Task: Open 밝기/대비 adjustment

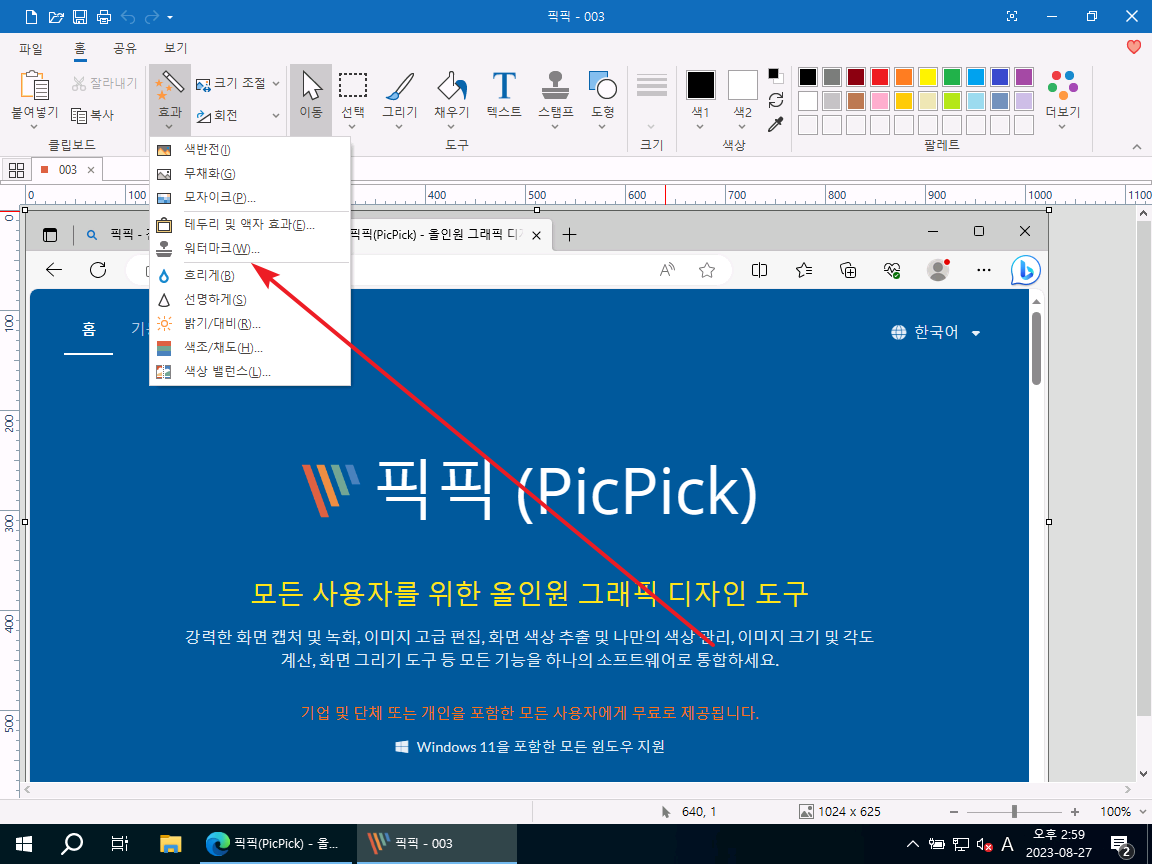Action: [x=250, y=323]
